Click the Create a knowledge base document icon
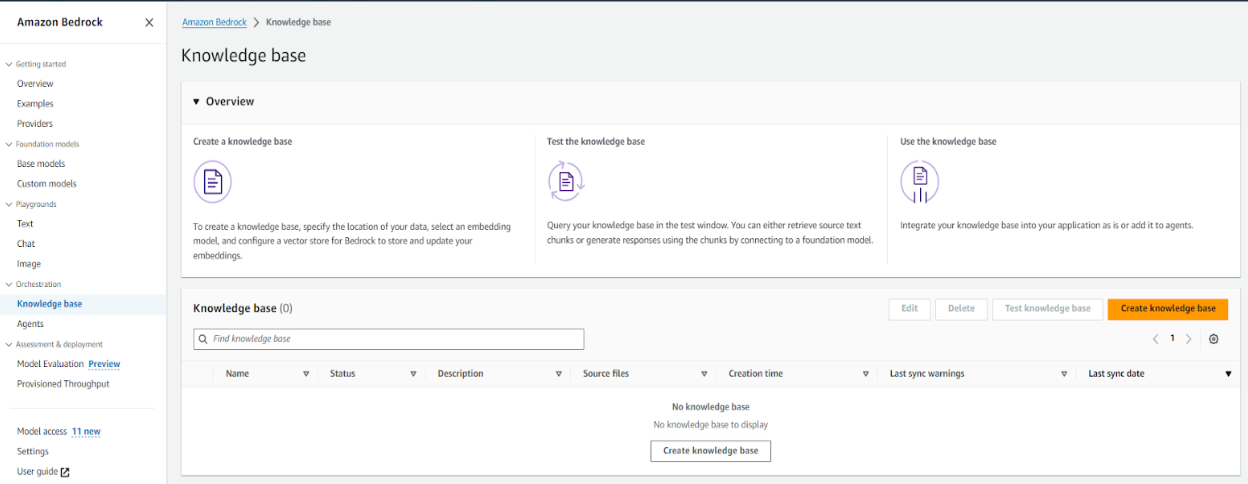The width and height of the screenshot is (1248, 484). coord(212,182)
